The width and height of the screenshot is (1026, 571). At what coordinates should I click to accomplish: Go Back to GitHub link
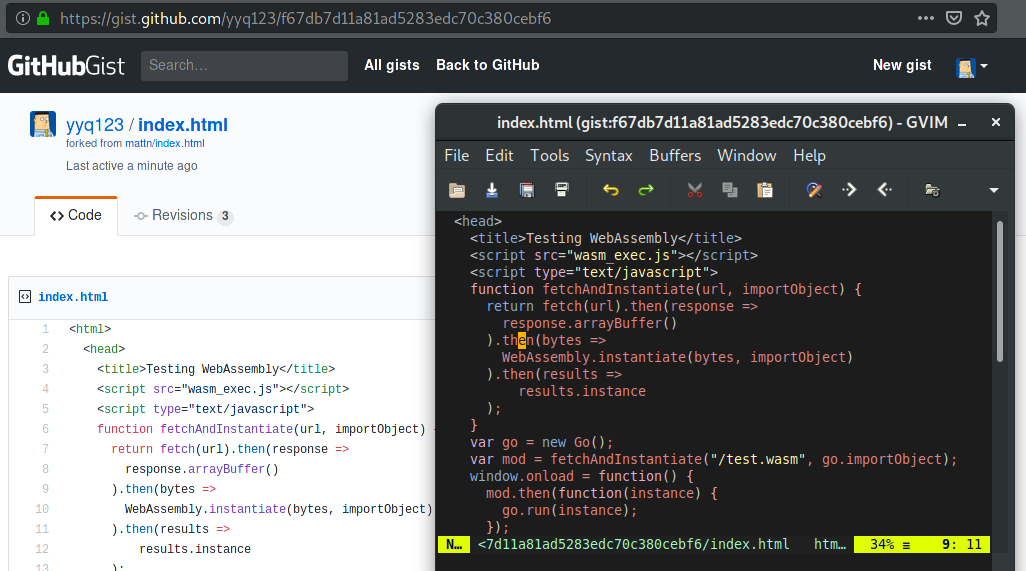pyautogui.click(x=487, y=65)
